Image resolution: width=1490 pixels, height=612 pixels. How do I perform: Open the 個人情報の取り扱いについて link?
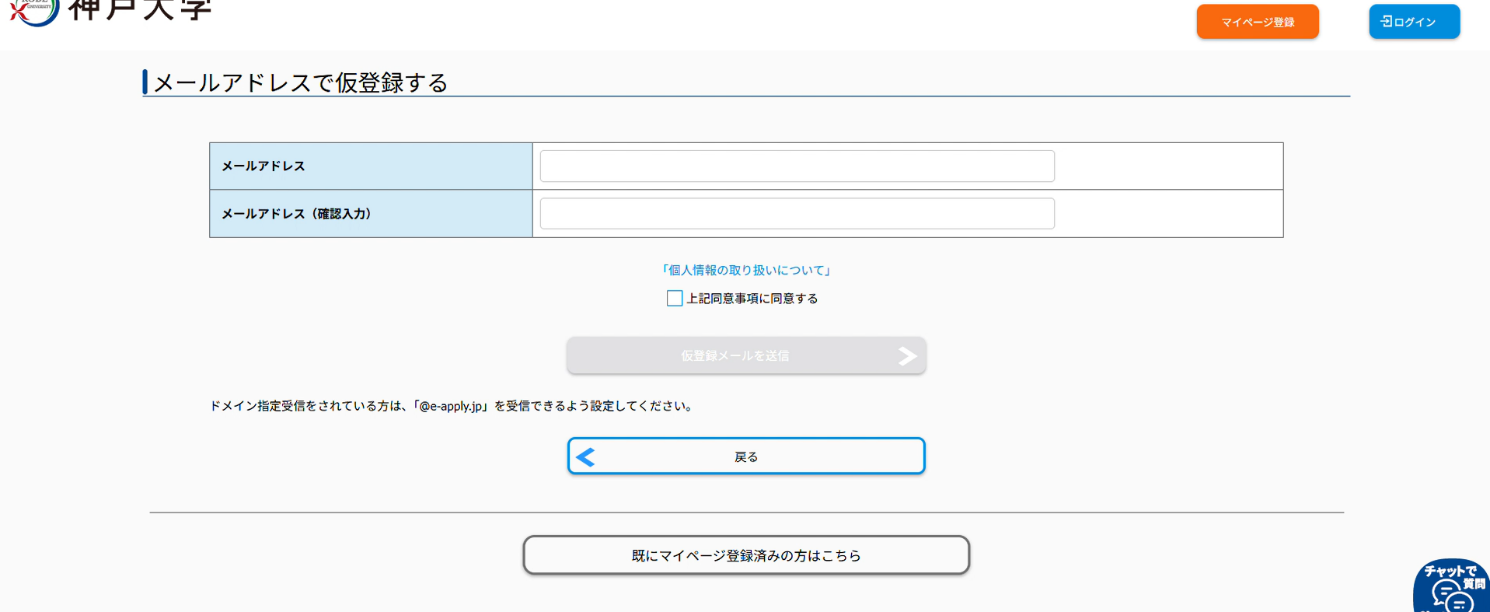(746, 270)
